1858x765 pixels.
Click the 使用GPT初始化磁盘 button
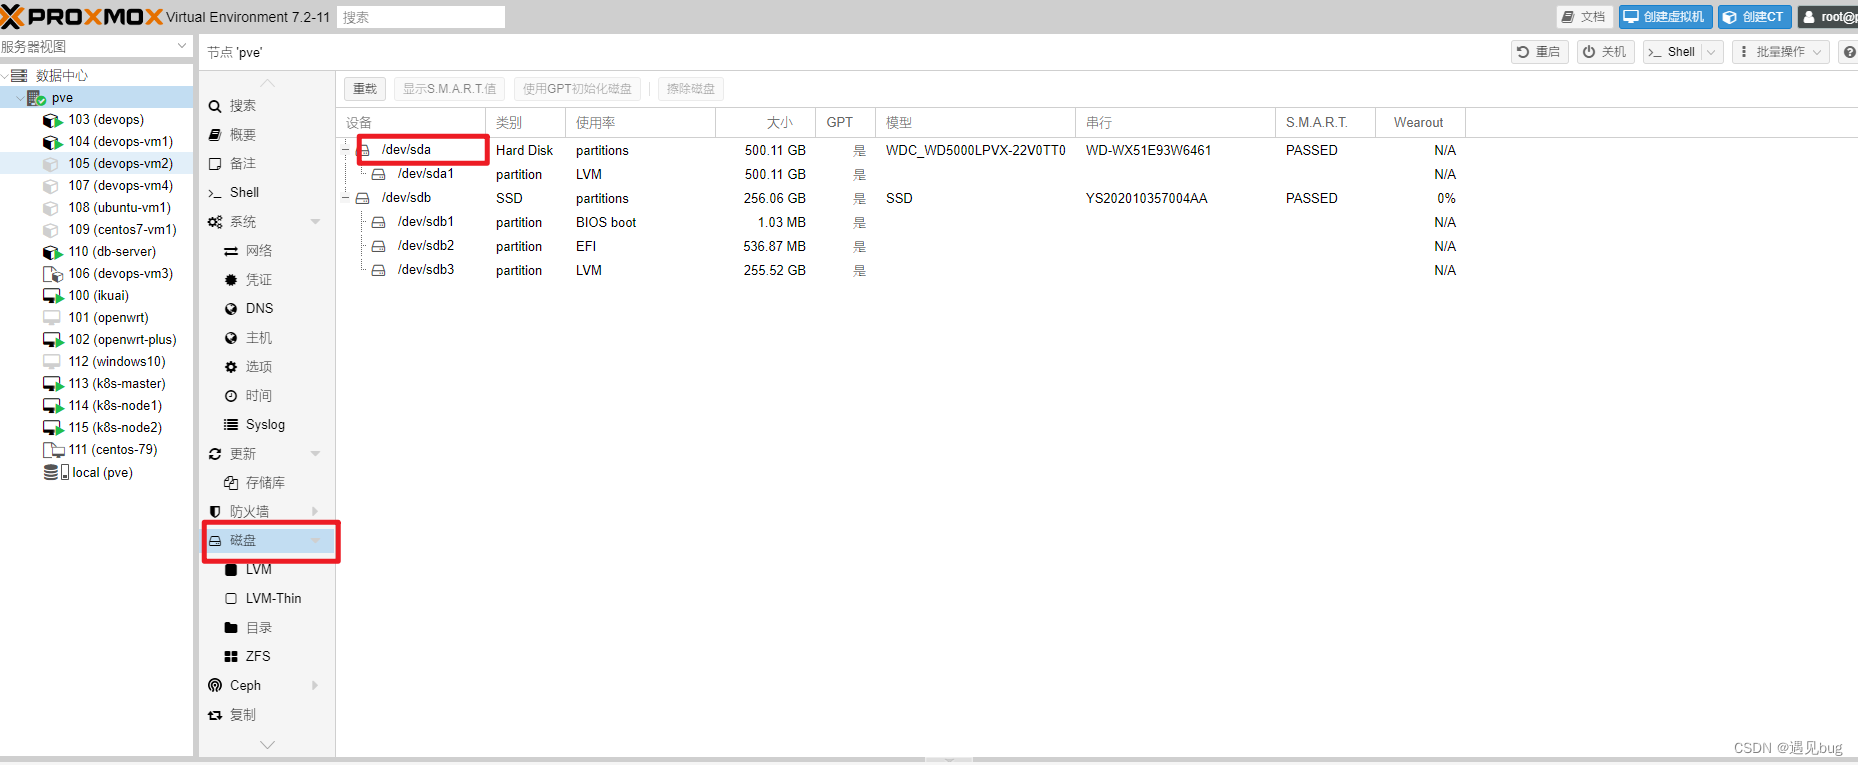point(577,89)
